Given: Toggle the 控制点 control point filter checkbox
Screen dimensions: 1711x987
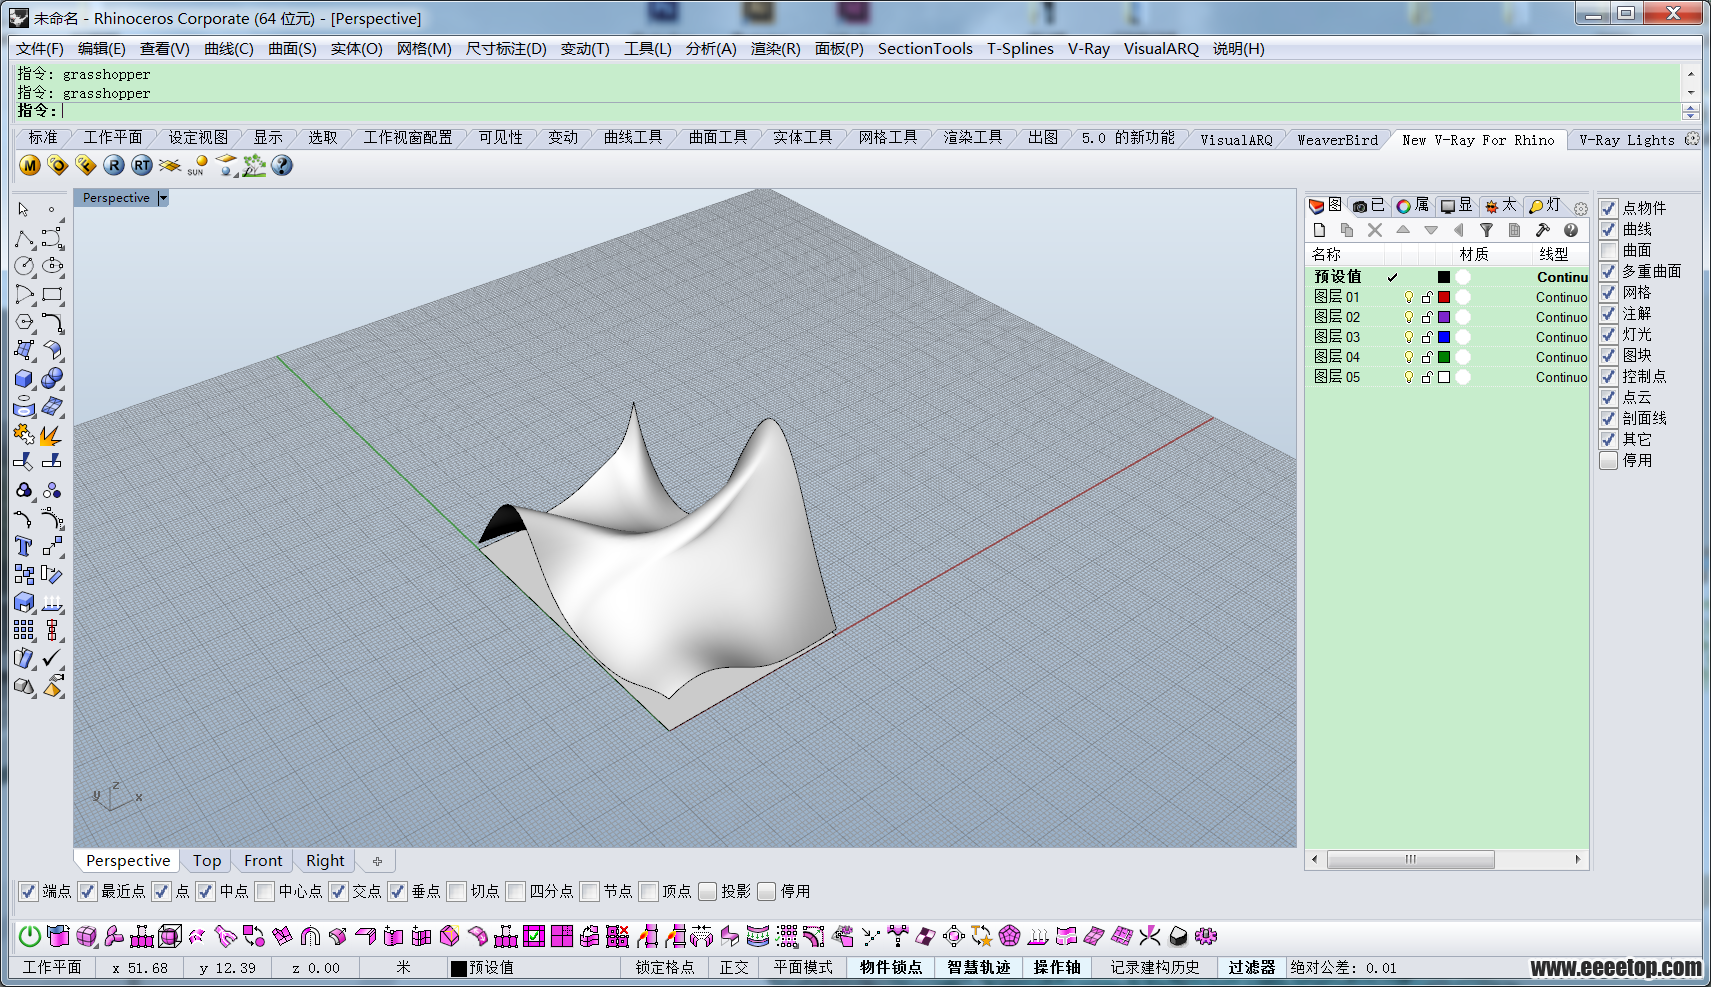Looking at the screenshot, I should coord(1608,376).
